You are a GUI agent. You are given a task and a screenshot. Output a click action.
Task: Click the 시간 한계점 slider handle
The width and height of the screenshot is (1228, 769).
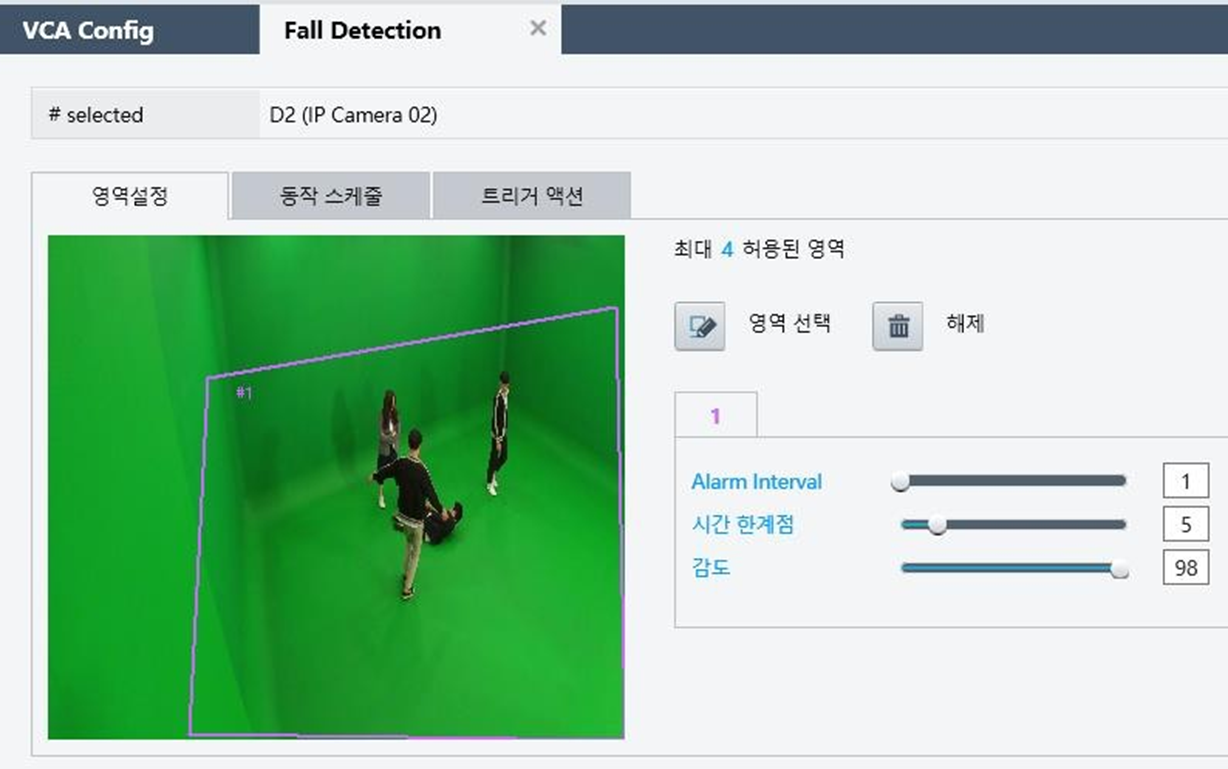(x=937, y=525)
